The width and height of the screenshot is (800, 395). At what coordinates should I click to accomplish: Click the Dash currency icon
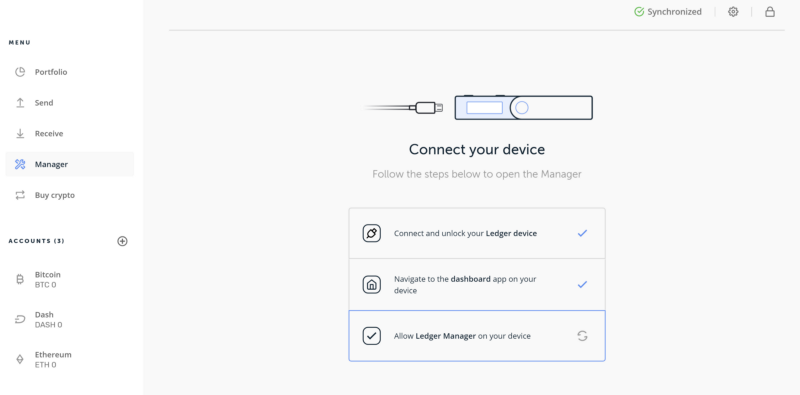tap(20, 319)
